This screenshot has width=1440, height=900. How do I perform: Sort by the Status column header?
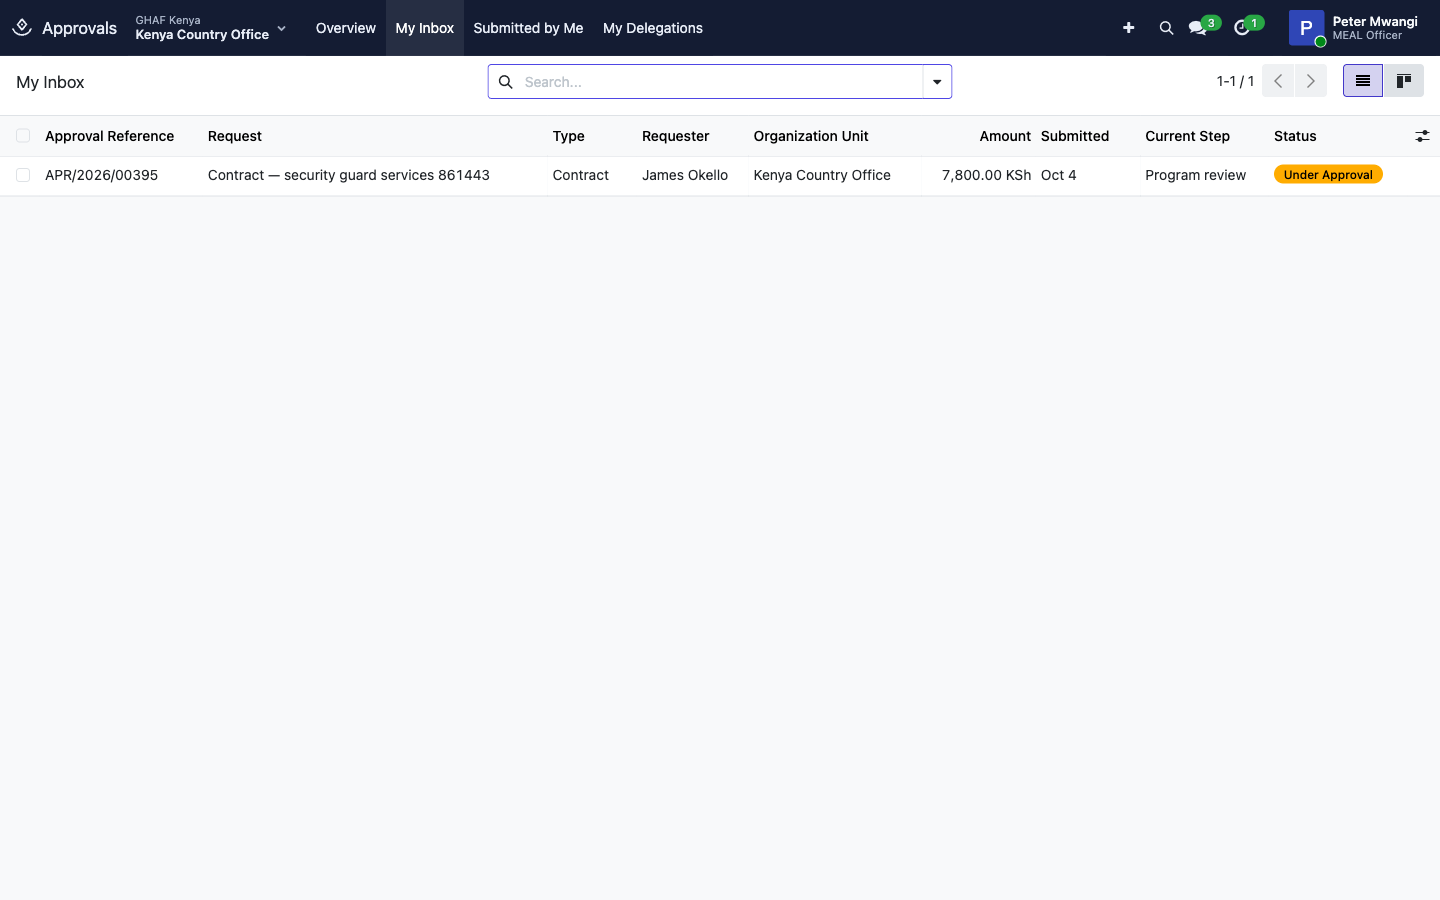(x=1295, y=136)
